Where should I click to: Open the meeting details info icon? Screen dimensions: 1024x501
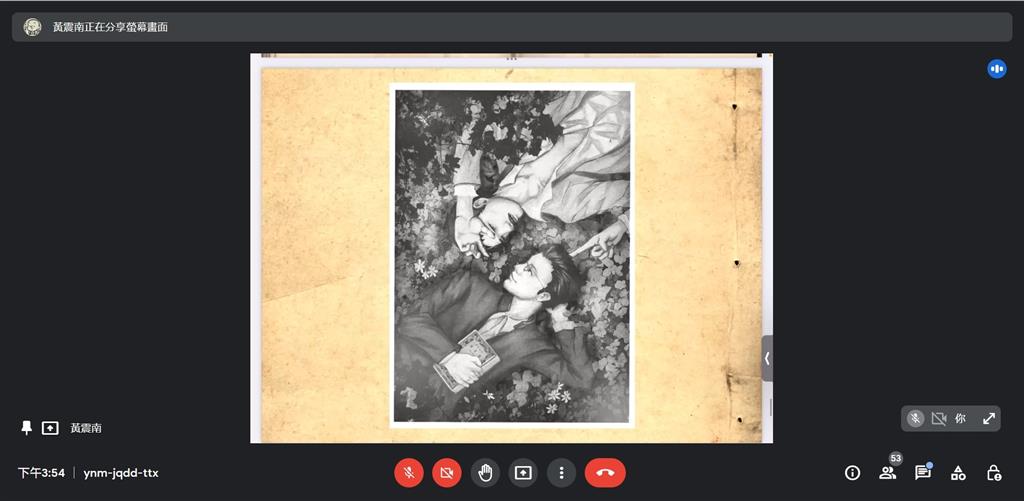pos(852,473)
